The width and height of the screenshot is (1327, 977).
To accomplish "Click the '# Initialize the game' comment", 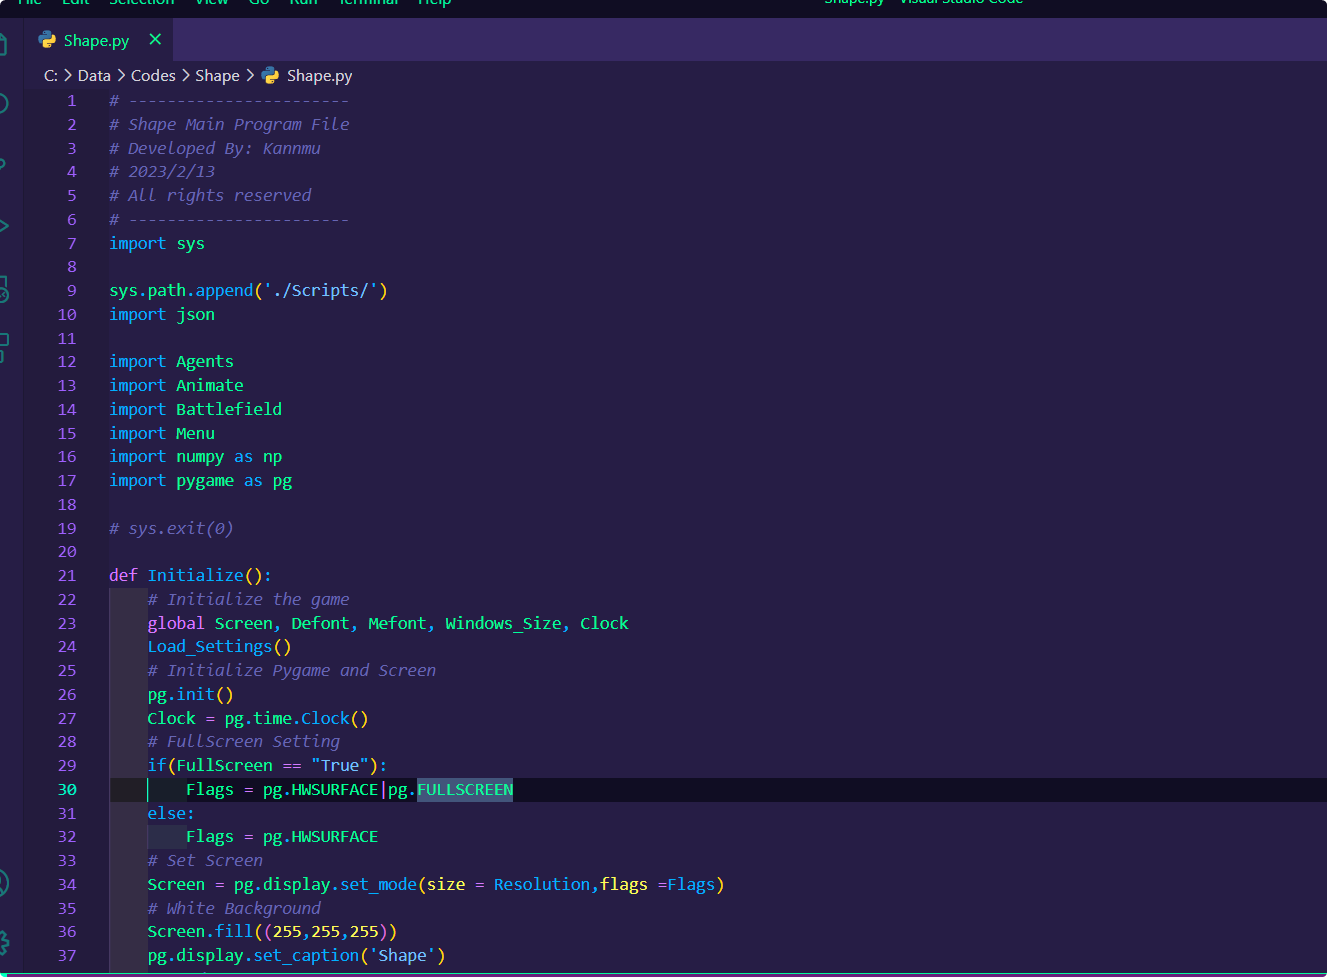I will (248, 600).
